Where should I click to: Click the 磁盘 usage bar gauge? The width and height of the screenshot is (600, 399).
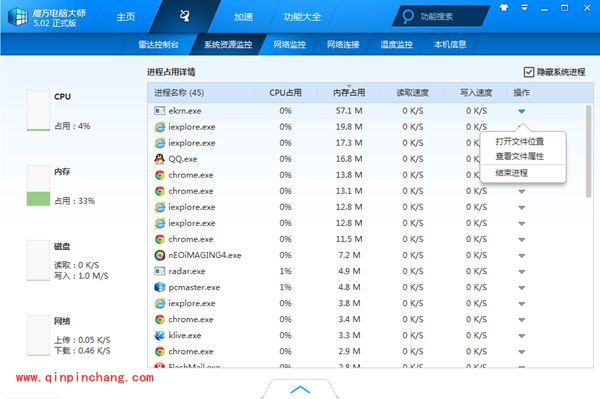point(38,261)
